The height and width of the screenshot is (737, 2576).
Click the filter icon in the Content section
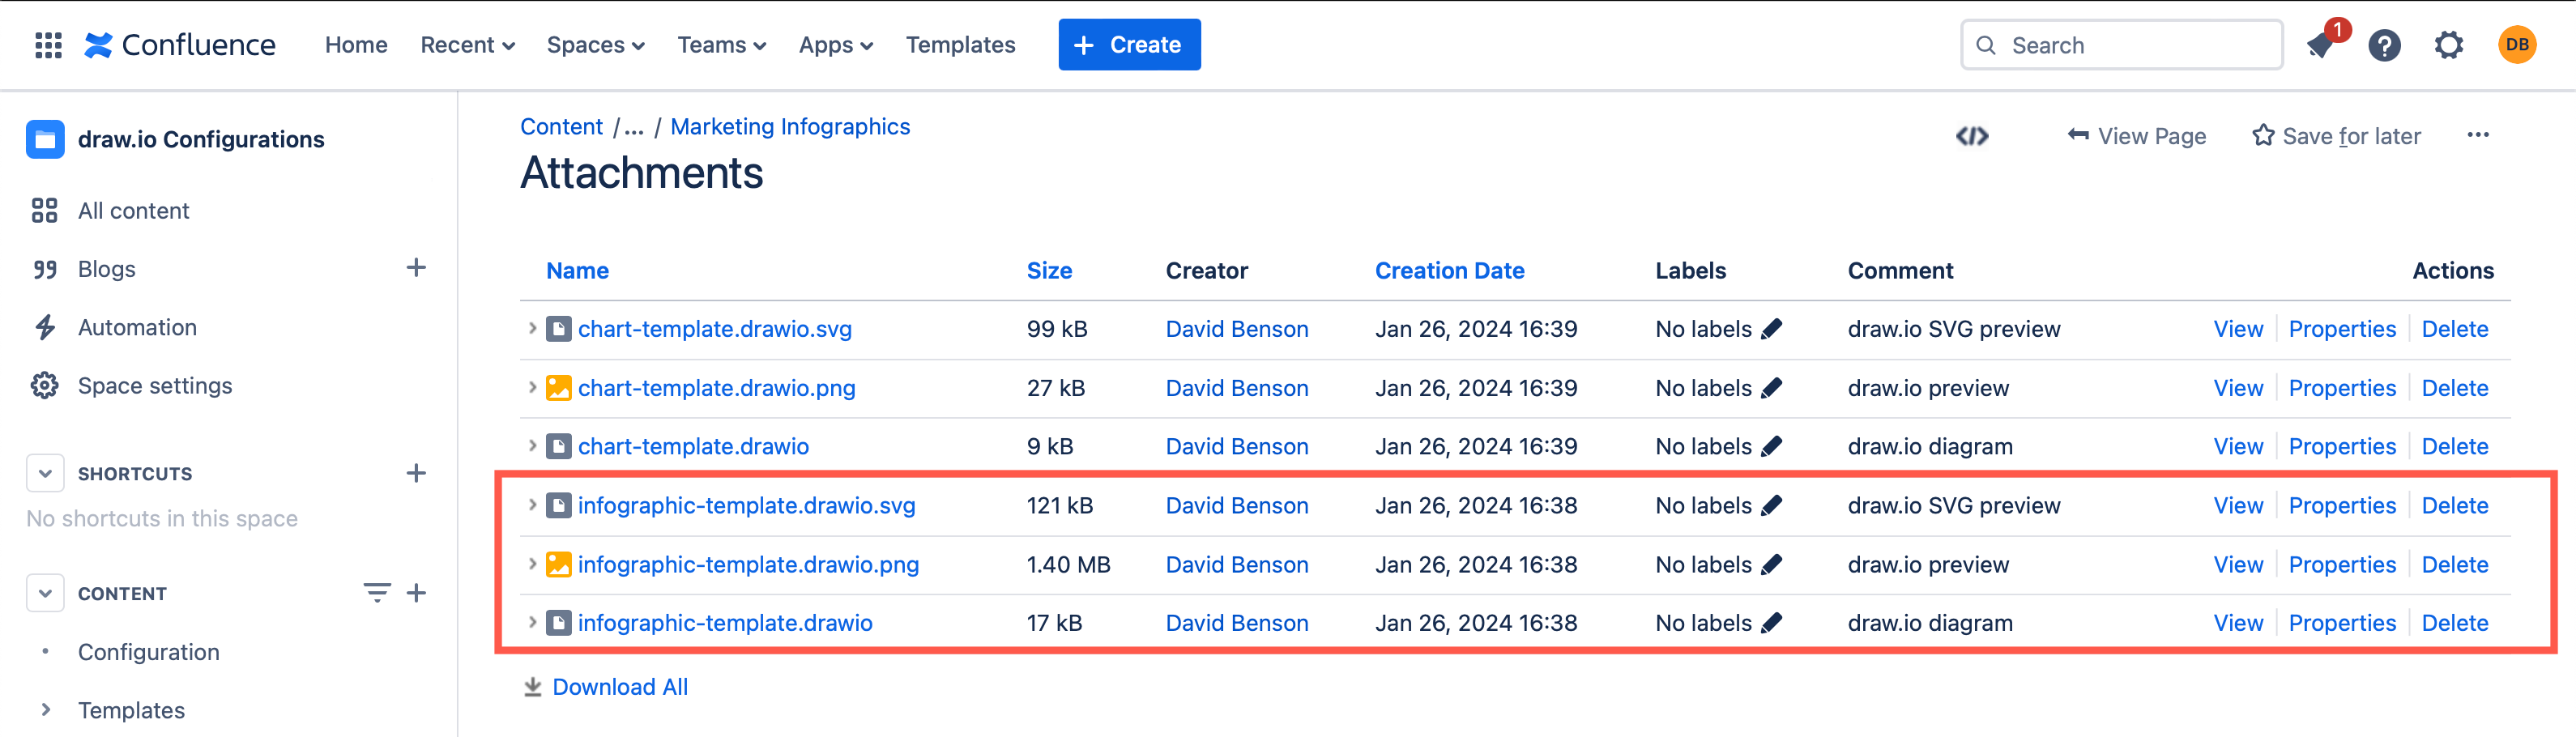tap(375, 592)
